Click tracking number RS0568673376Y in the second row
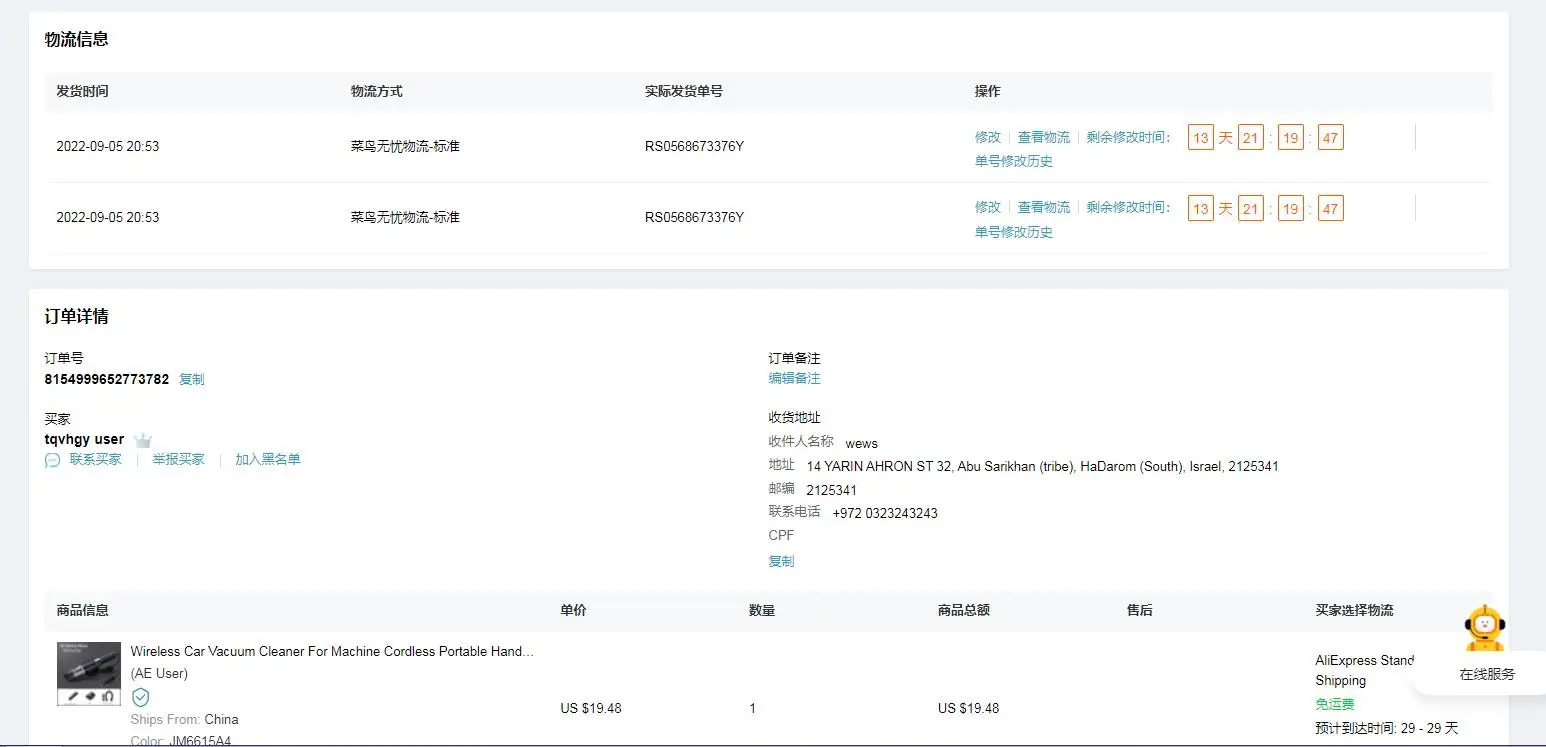This screenshot has height=747, width=1546. tap(695, 217)
